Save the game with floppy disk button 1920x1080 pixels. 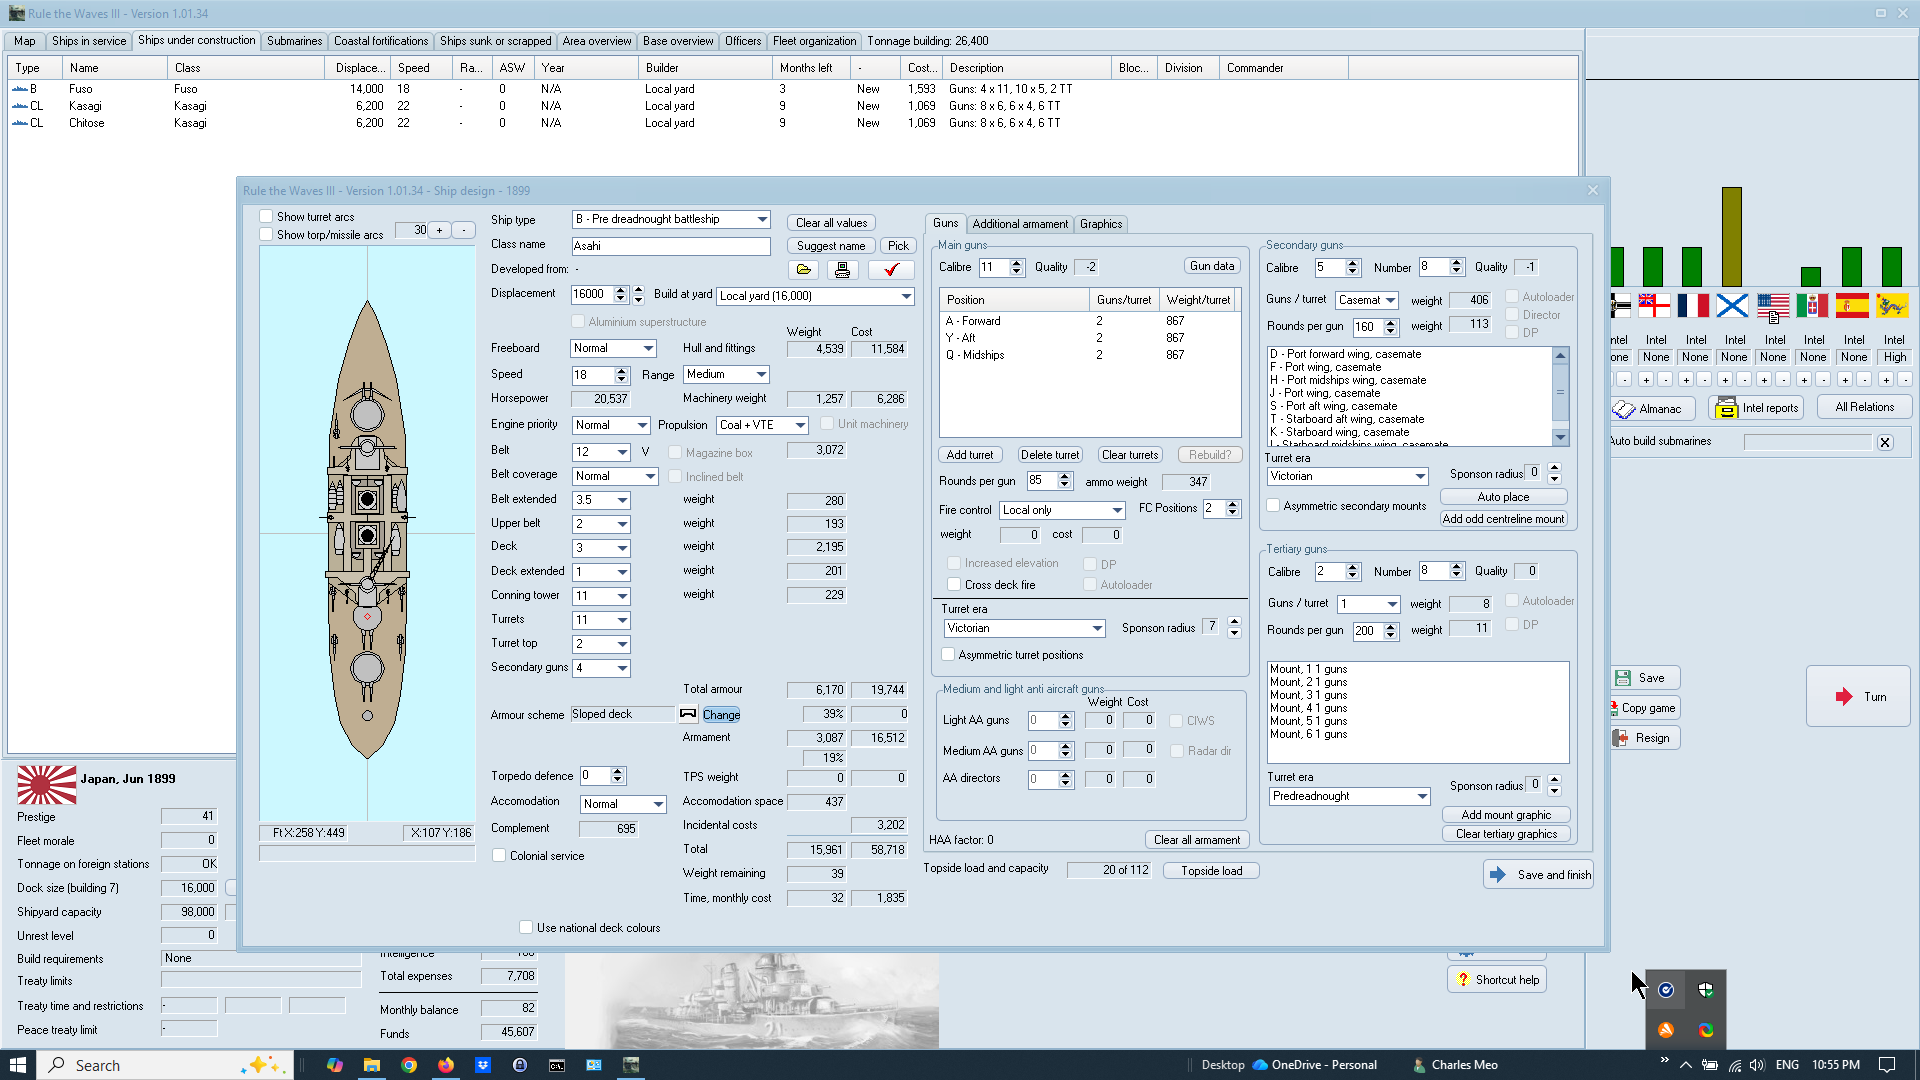click(1645, 678)
